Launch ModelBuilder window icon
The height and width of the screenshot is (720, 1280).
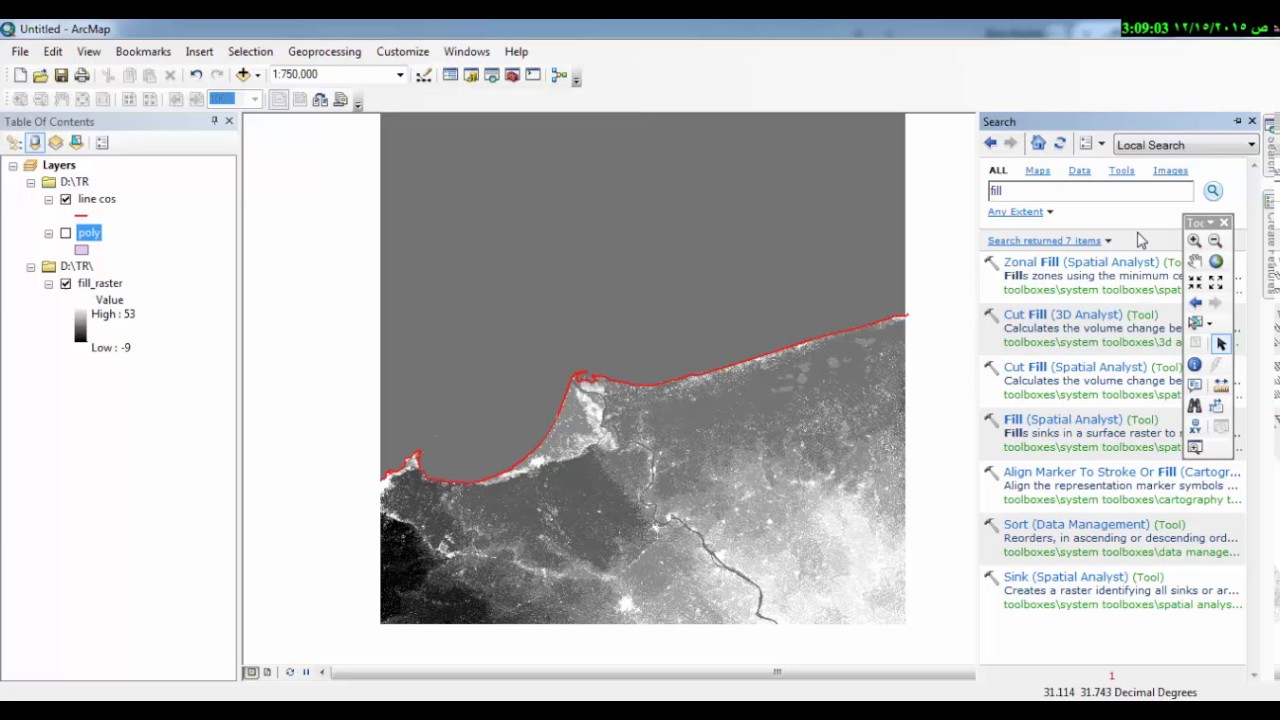click(x=559, y=75)
